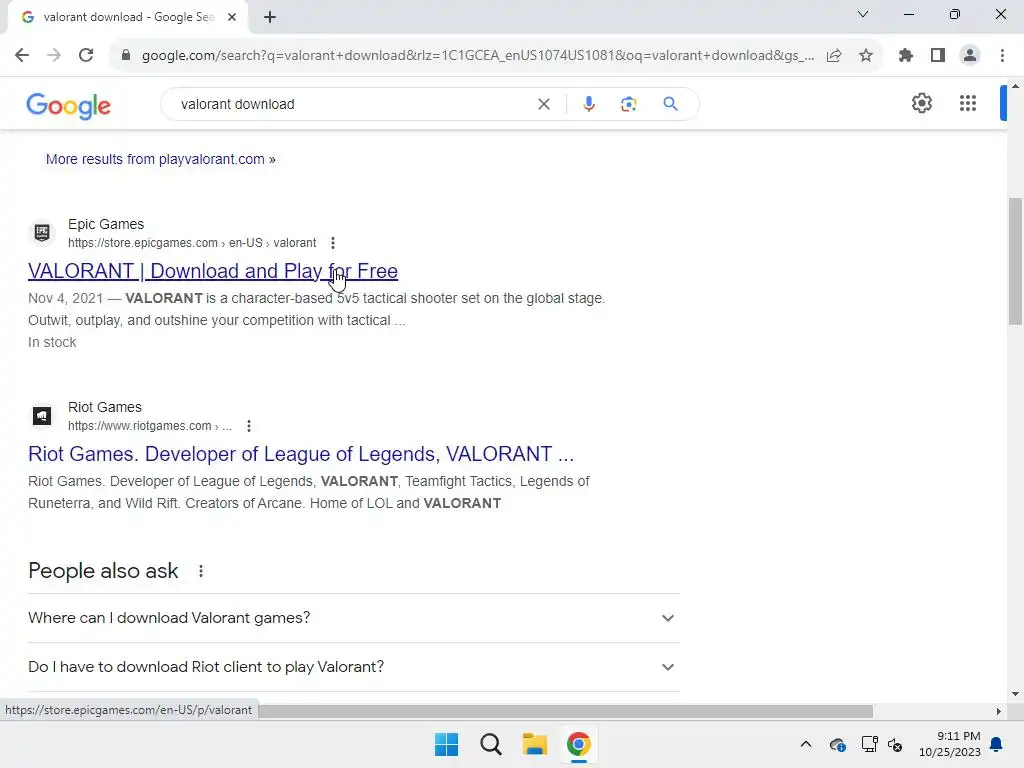
Task: Expand Where can I download Valorant games
Action: click(x=354, y=618)
